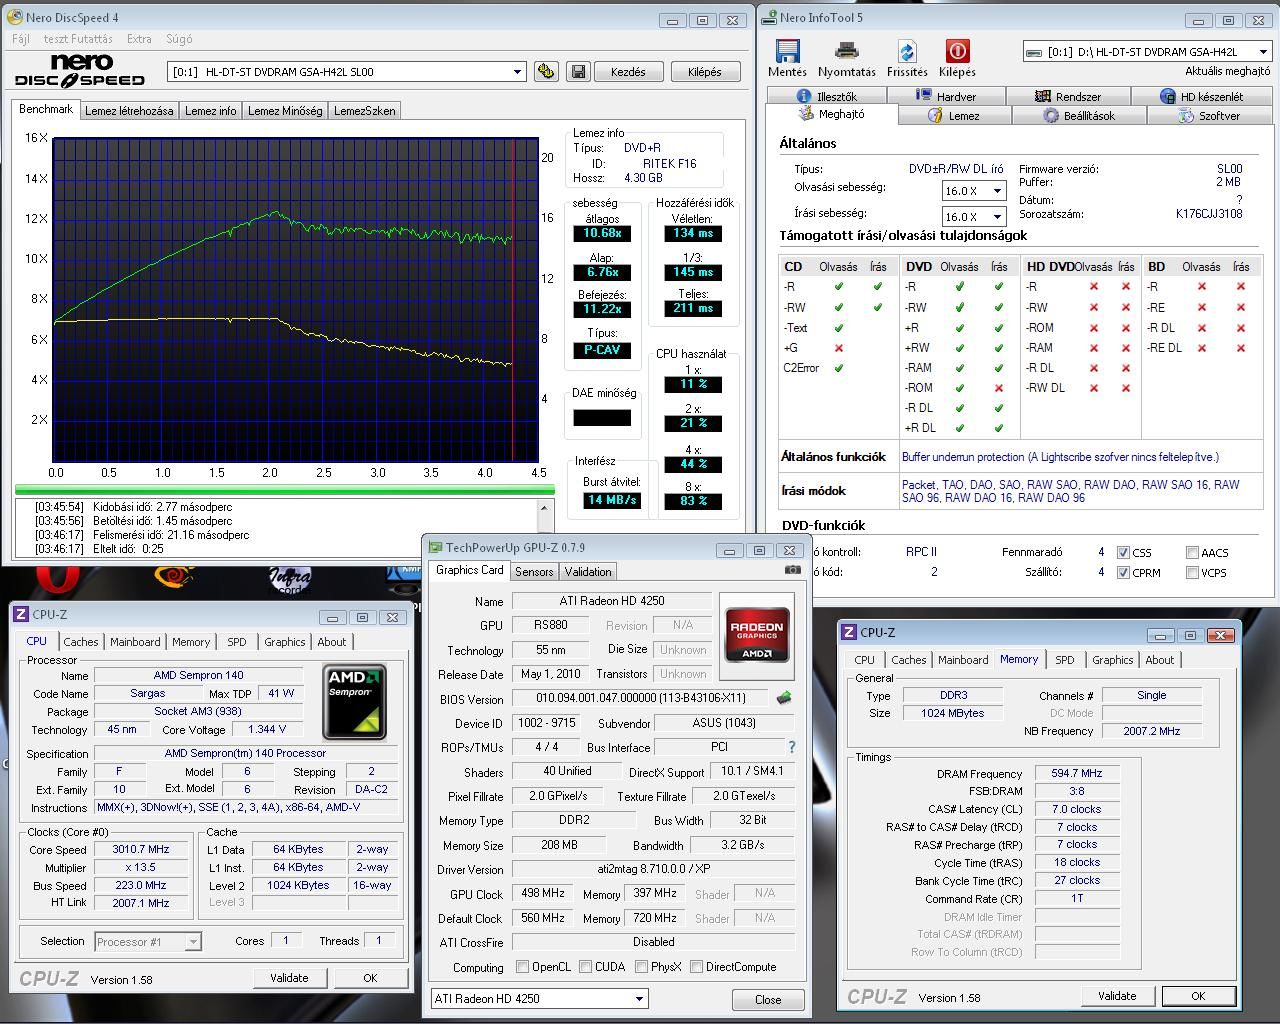This screenshot has height=1024, width=1280.
Task: Toggle the DirectCompute checkbox
Action: tap(694, 967)
